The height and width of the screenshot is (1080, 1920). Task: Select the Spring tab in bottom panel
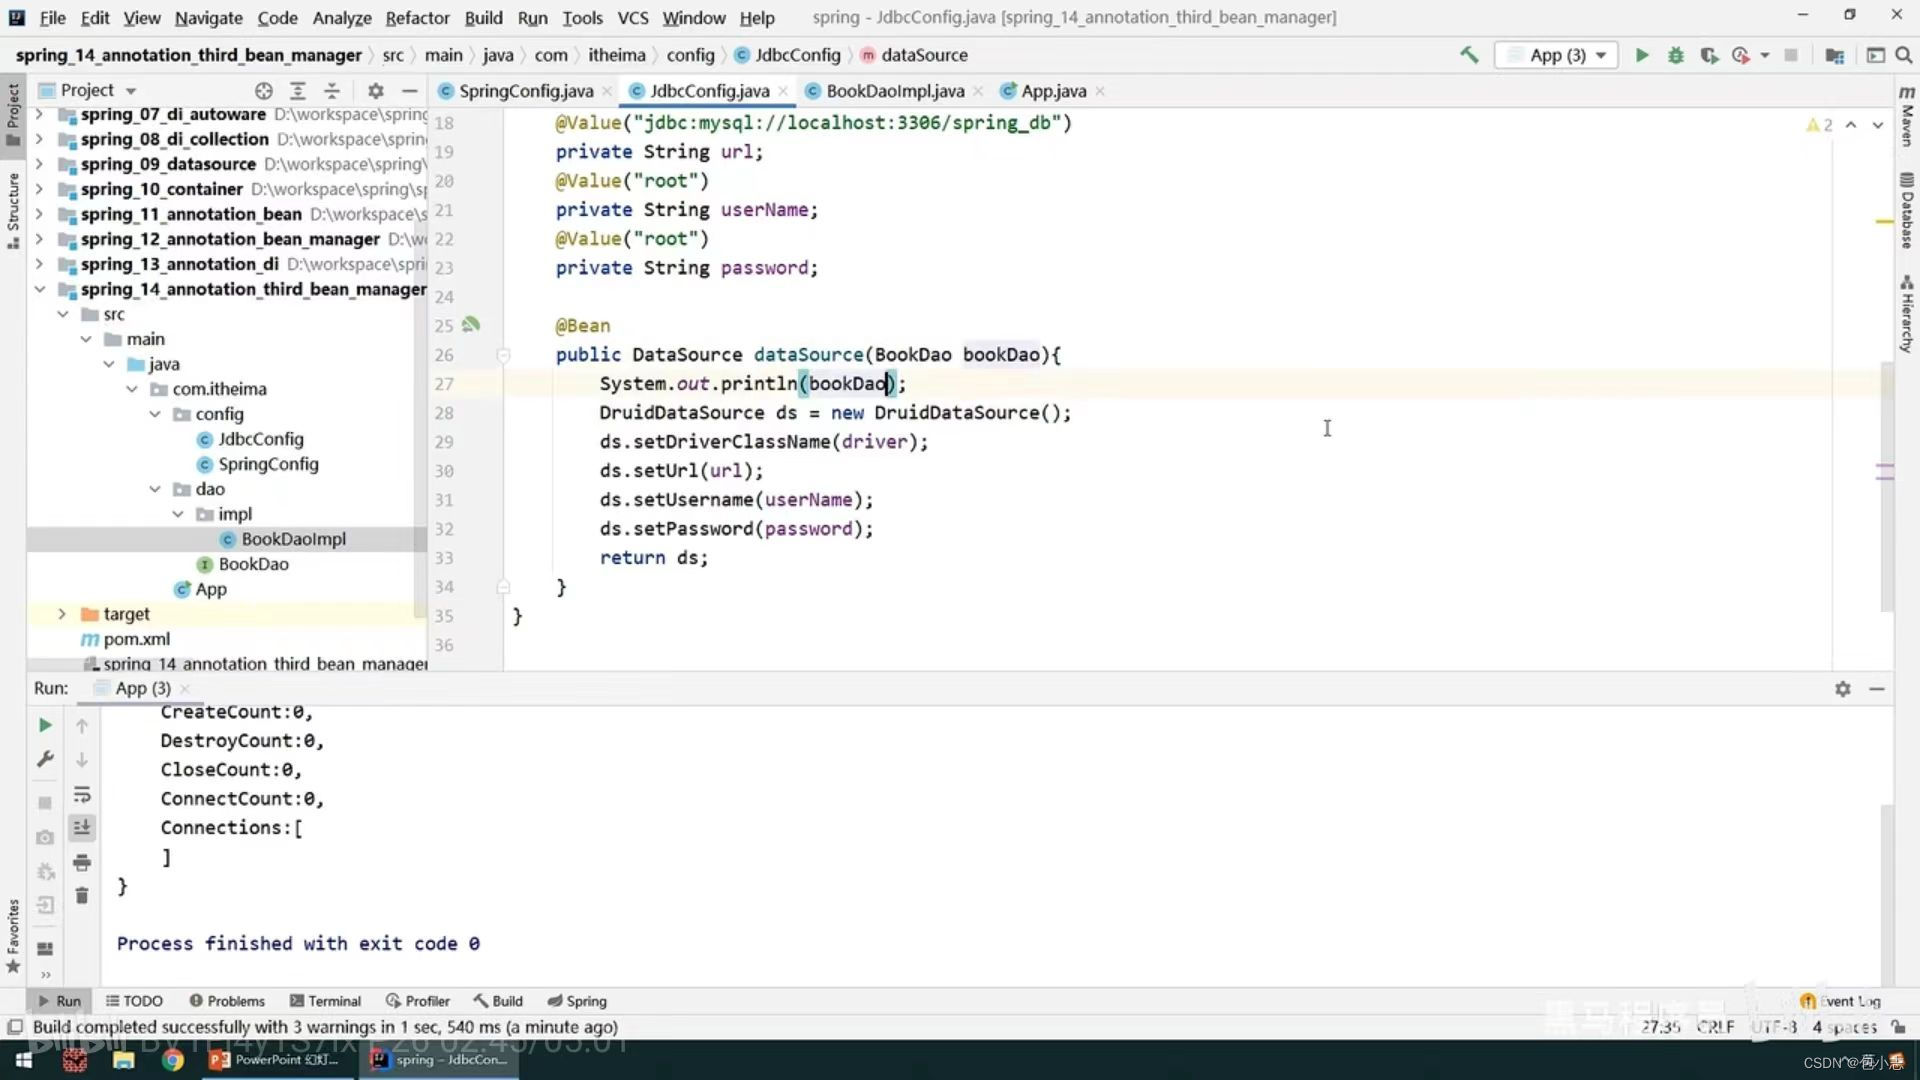[585, 1000]
